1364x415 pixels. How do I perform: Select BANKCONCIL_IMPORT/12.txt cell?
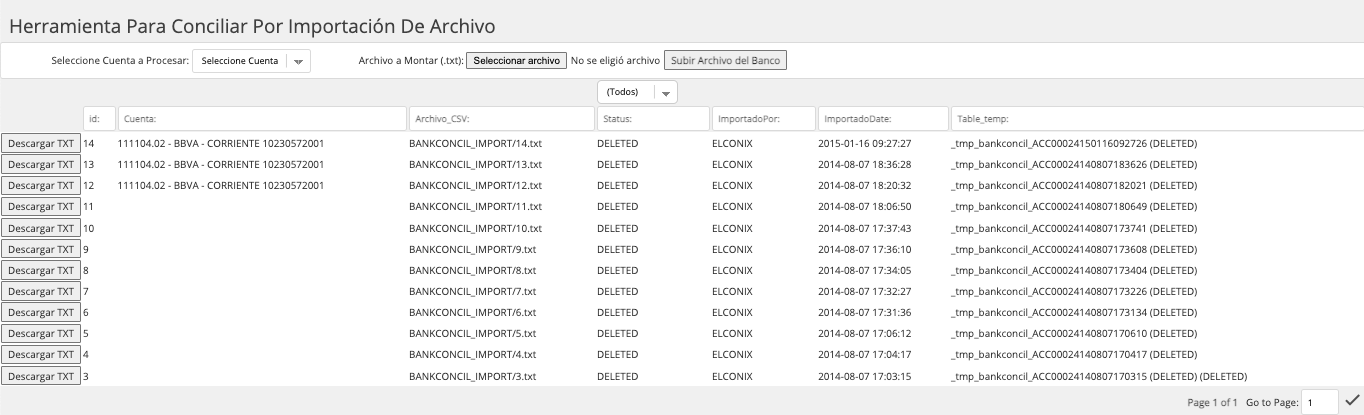475,186
